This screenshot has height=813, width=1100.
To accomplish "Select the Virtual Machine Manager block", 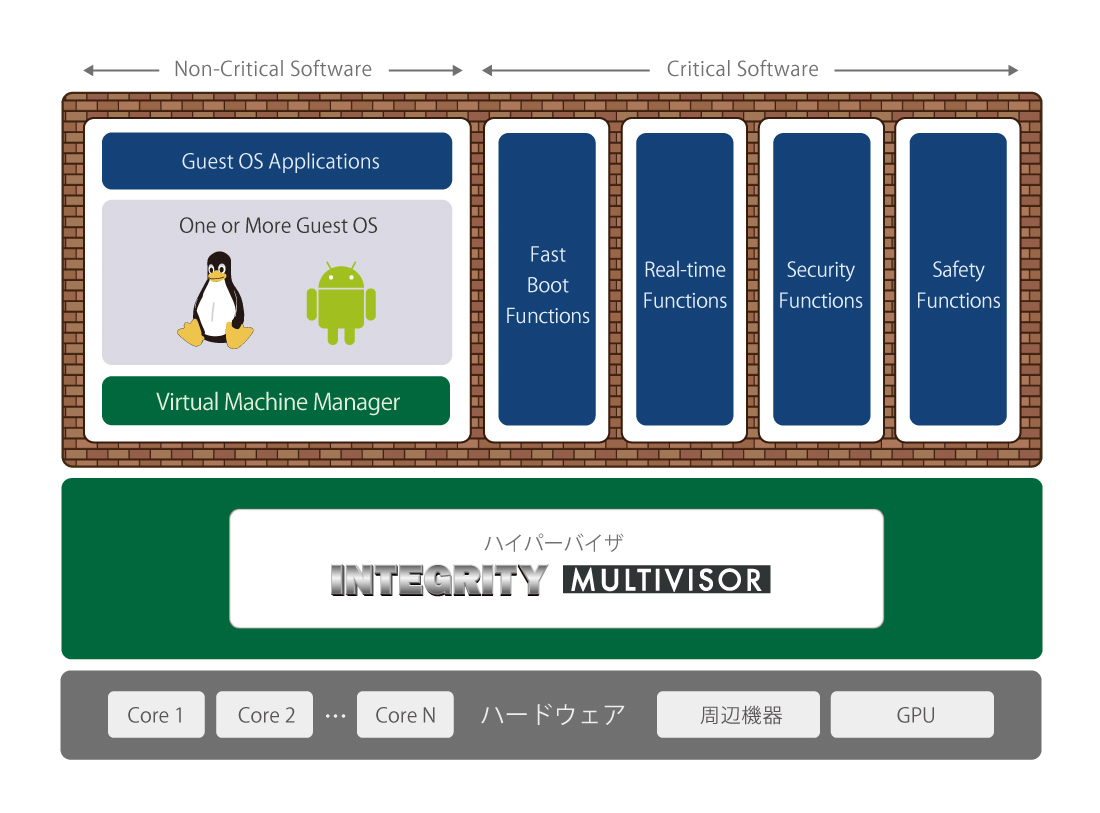I will 276,401.
